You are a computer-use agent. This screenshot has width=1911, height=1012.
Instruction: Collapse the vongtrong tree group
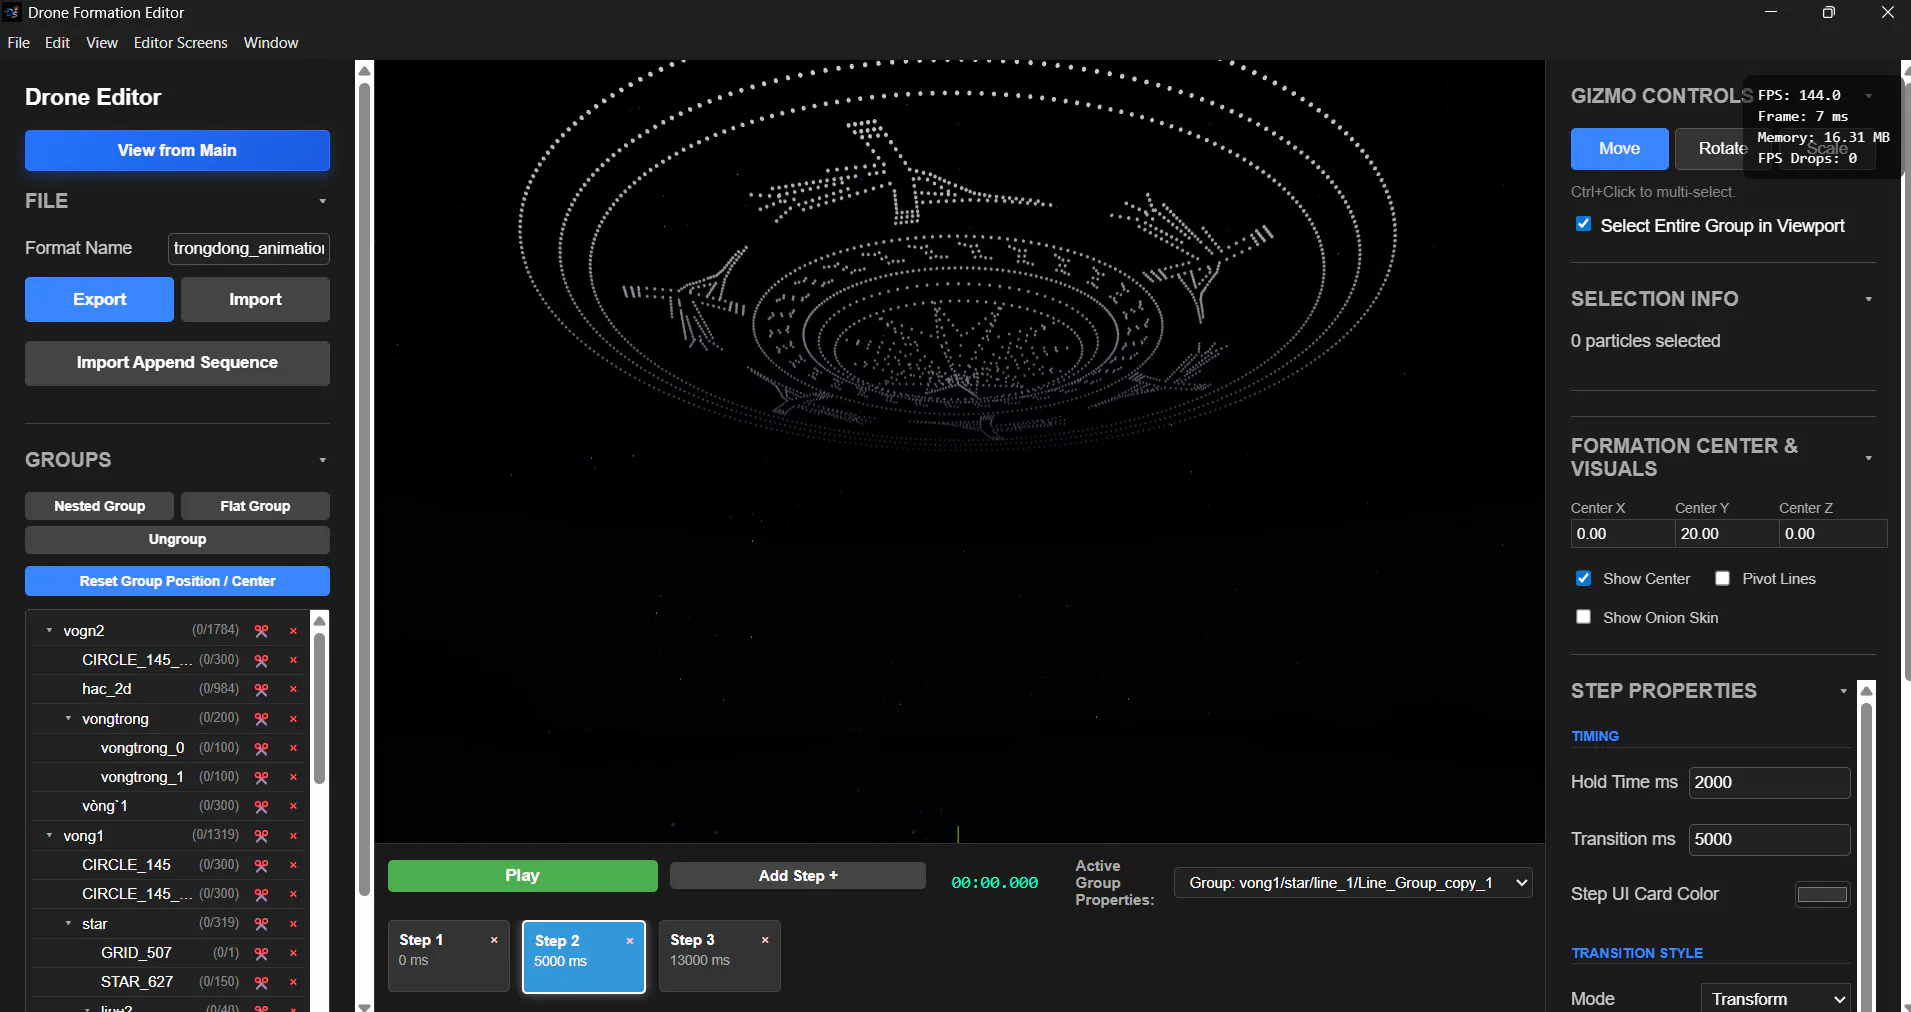tap(68, 718)
